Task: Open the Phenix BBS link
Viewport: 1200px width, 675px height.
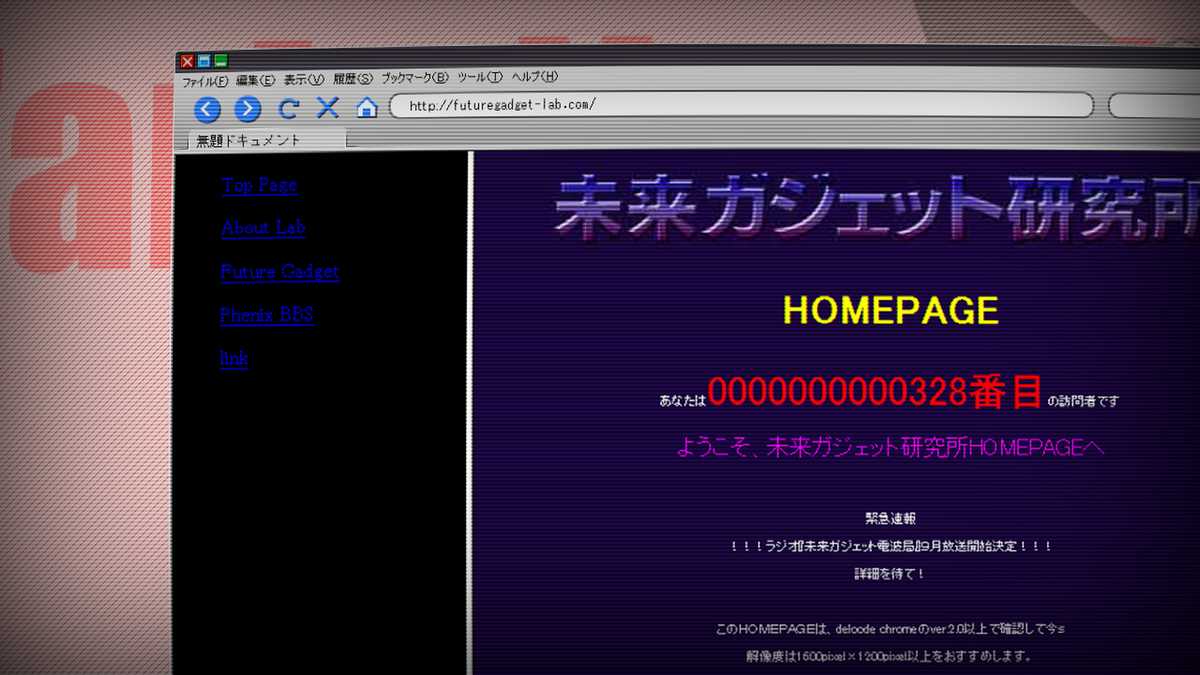Action: (x=267, y=315)
